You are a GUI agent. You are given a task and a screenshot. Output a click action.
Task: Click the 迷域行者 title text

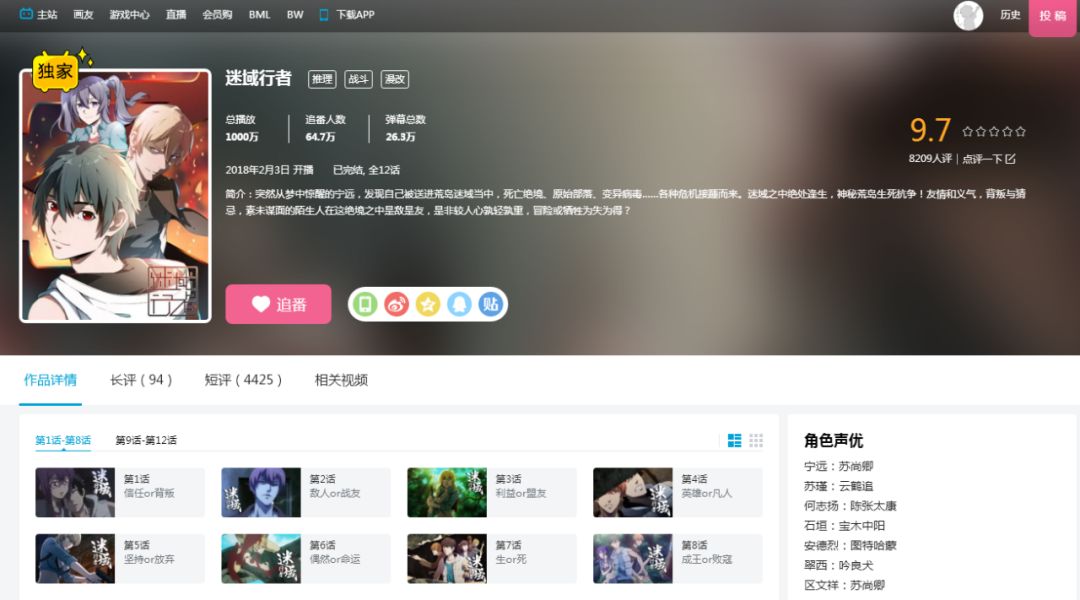tap(258, 79)
